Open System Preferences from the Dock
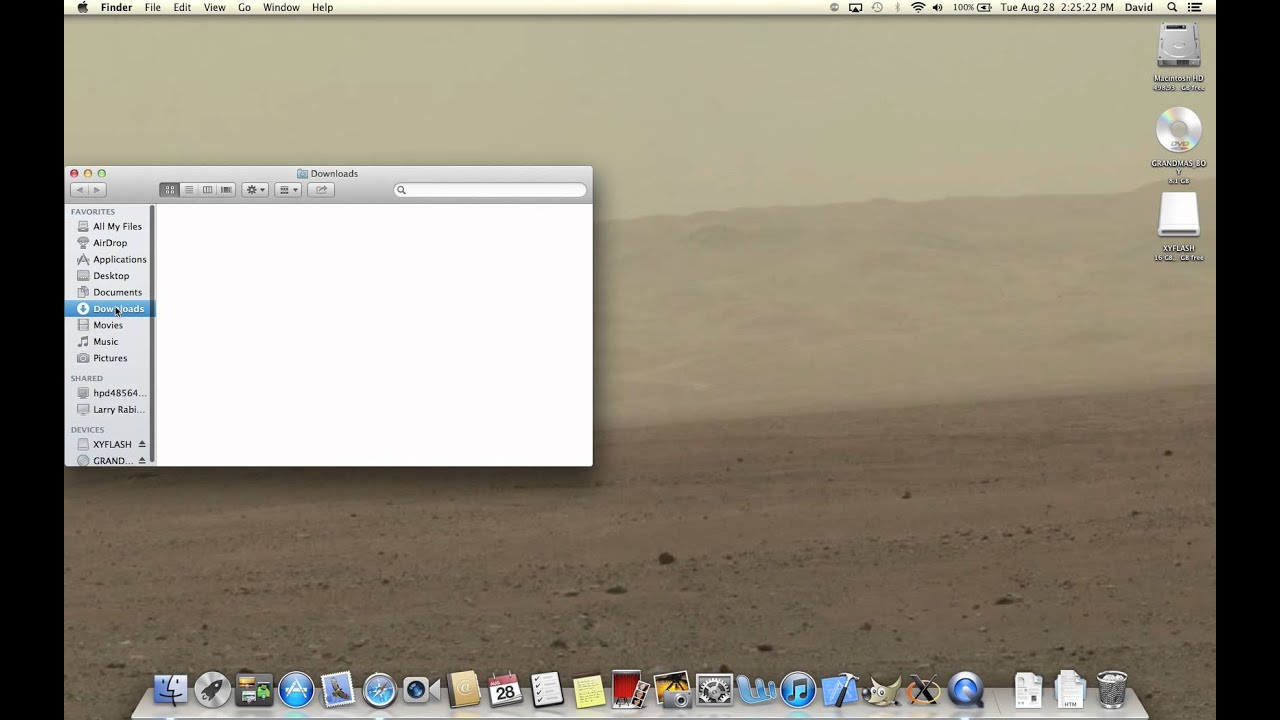Image resolution: width=1280 pixels, height=720 pixels. point(714,689)
